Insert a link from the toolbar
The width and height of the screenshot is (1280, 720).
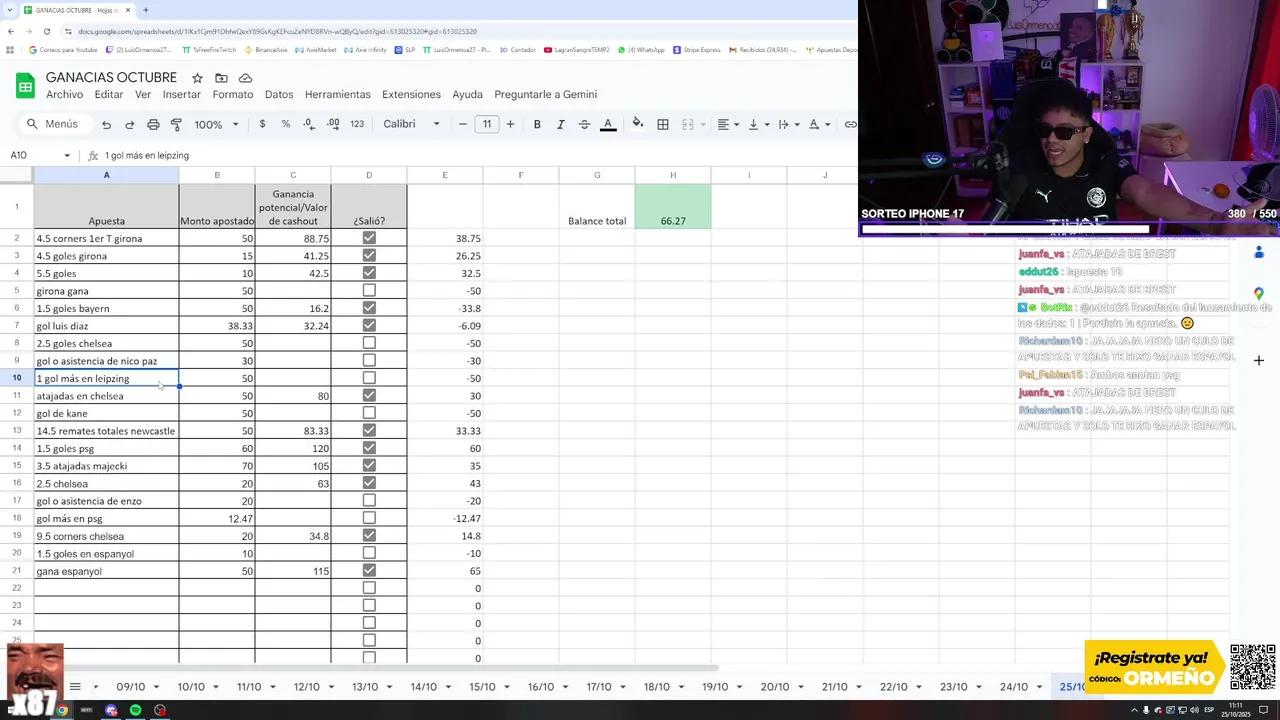point(850,124)
